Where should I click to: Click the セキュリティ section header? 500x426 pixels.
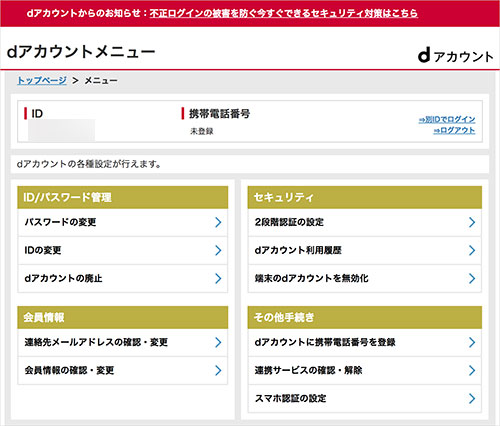(x=365, y=197)
